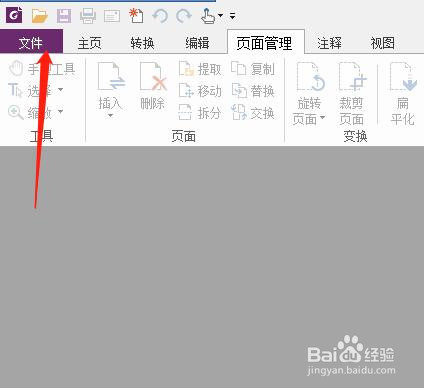424x388 pixels.
Task: Open the 文件 menu
Action: click(31, 41)
